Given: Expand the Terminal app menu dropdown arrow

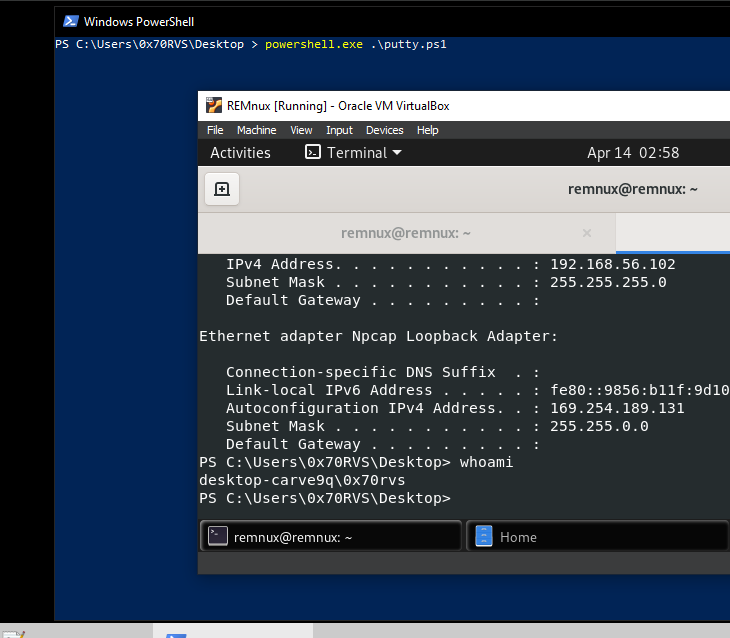Looking at the screenshot, I should pos(397,152).
